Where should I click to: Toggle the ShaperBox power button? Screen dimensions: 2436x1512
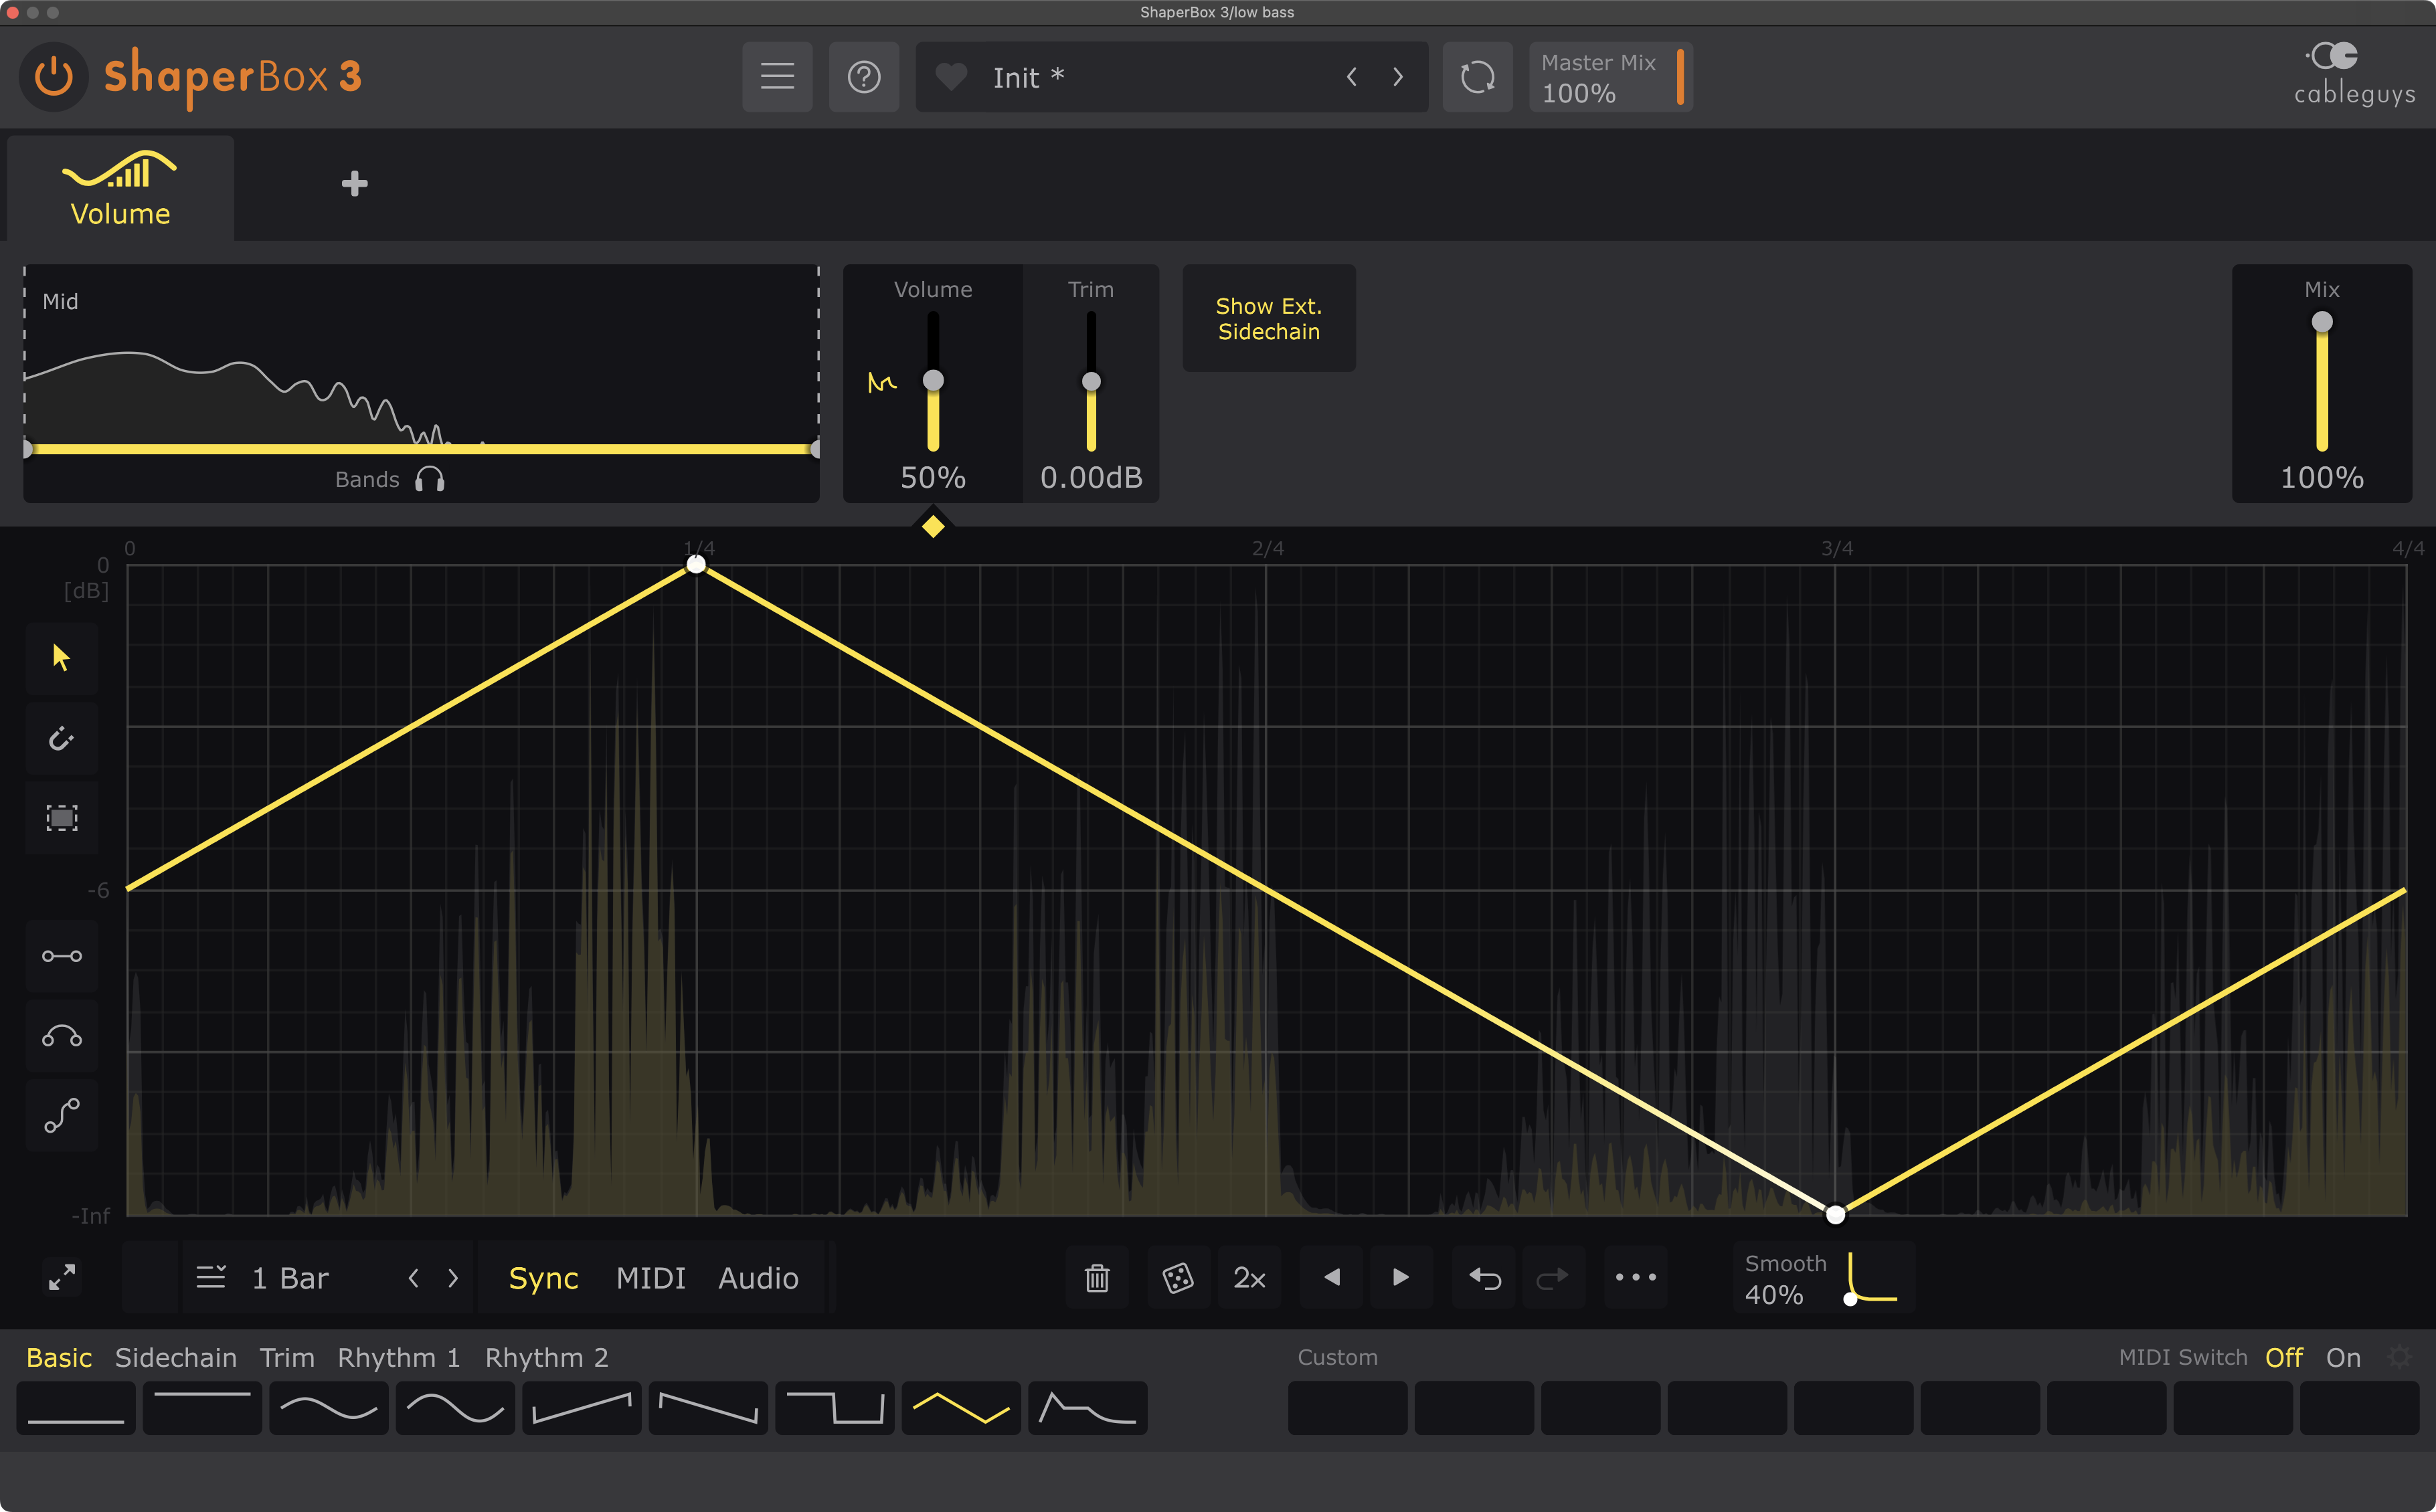click(54, 77)
